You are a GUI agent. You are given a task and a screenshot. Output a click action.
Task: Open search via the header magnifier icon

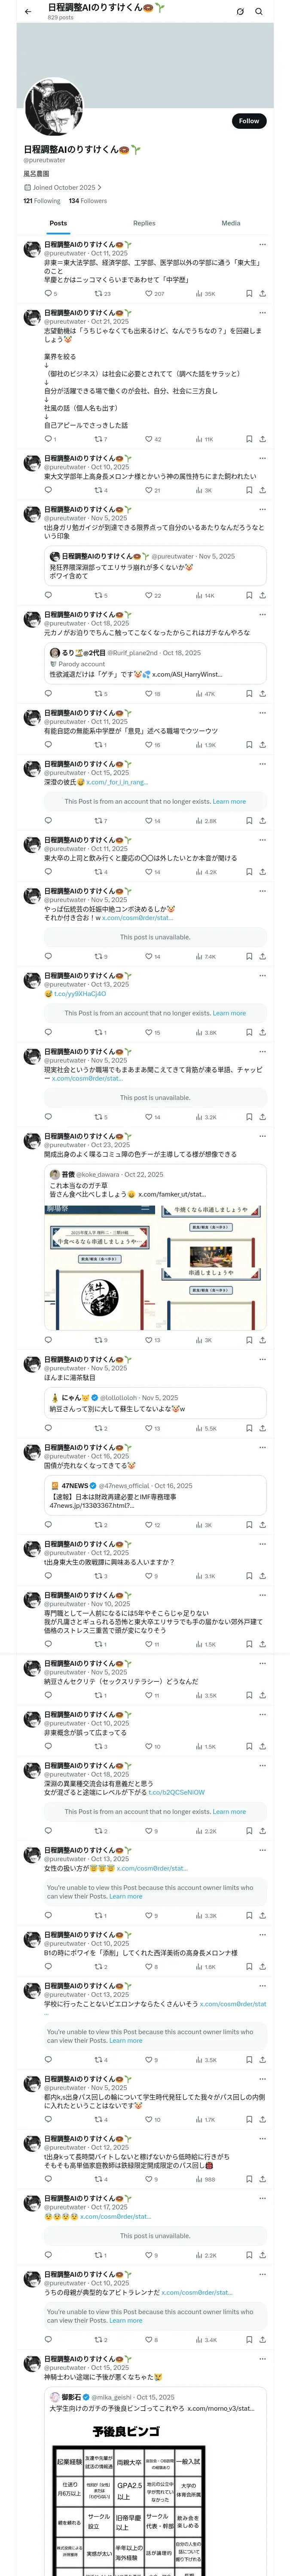click(x=259, y=12)
